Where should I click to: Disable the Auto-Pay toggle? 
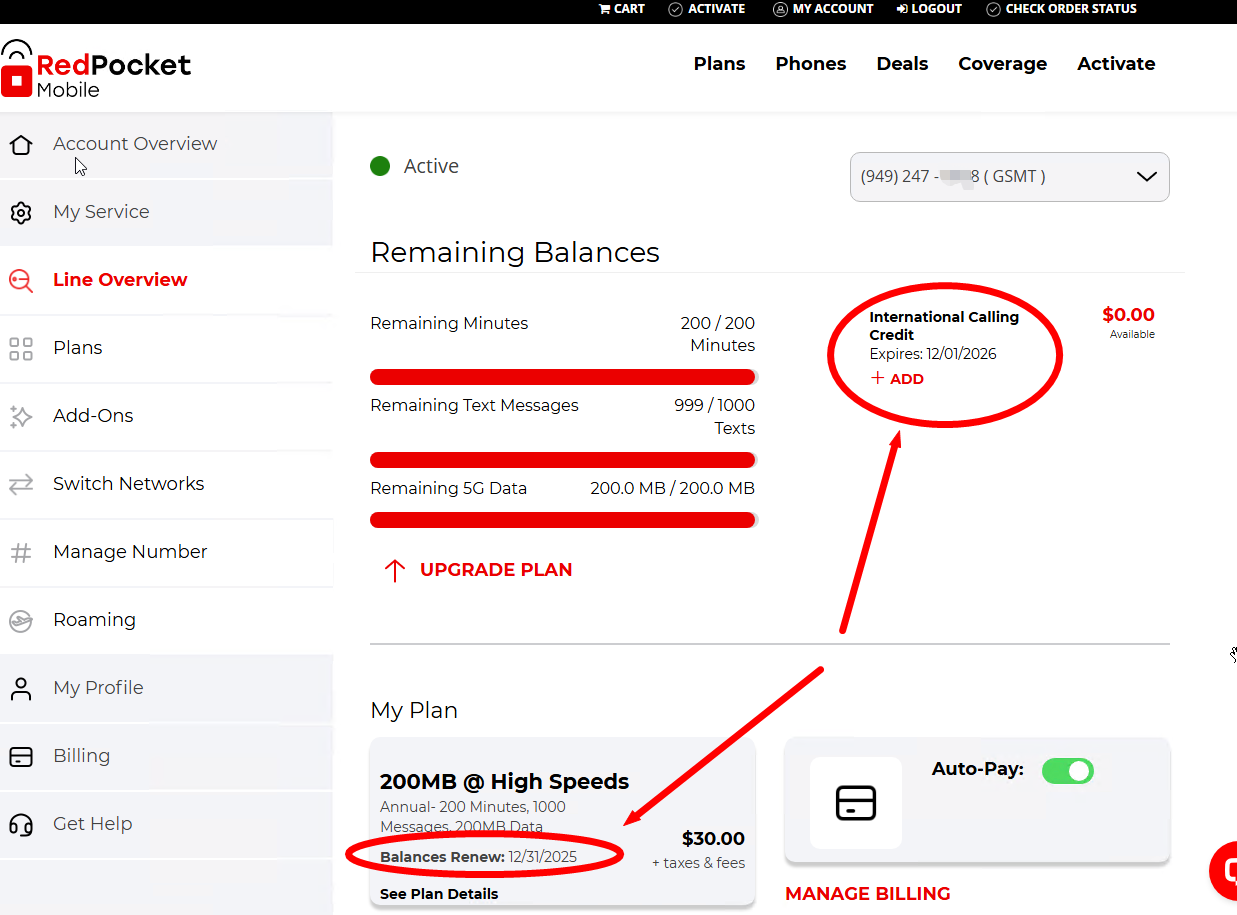click(x=1067, y=771)
